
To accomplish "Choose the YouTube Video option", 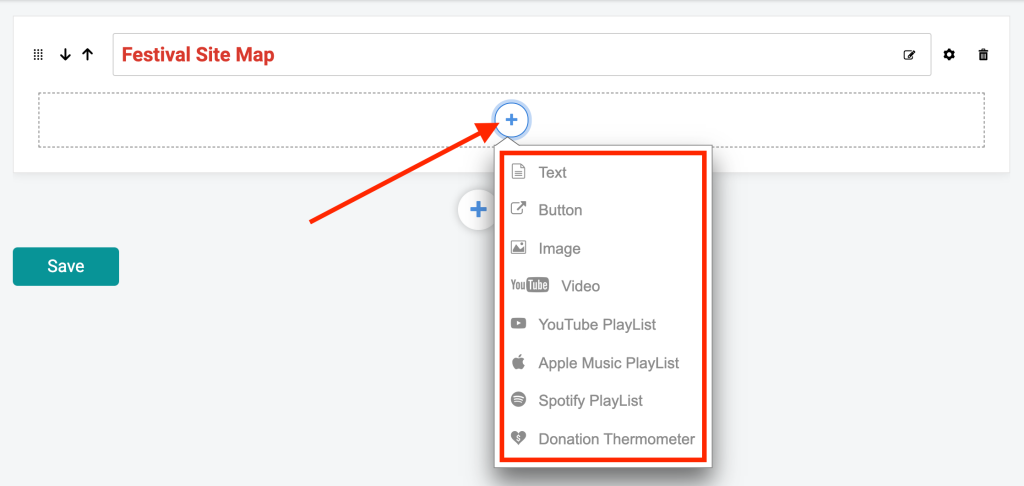I will pos(603,286).
